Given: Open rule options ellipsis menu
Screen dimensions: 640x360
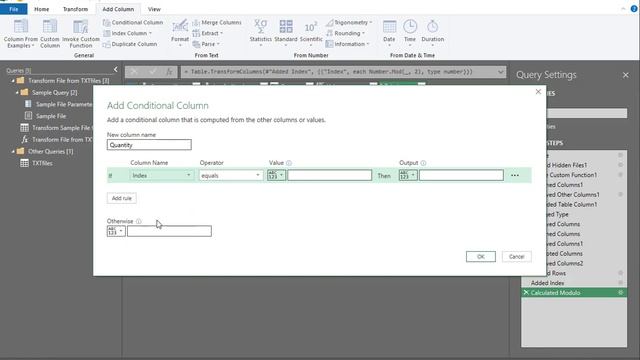Looking at the screenshot, I should 515,176.
